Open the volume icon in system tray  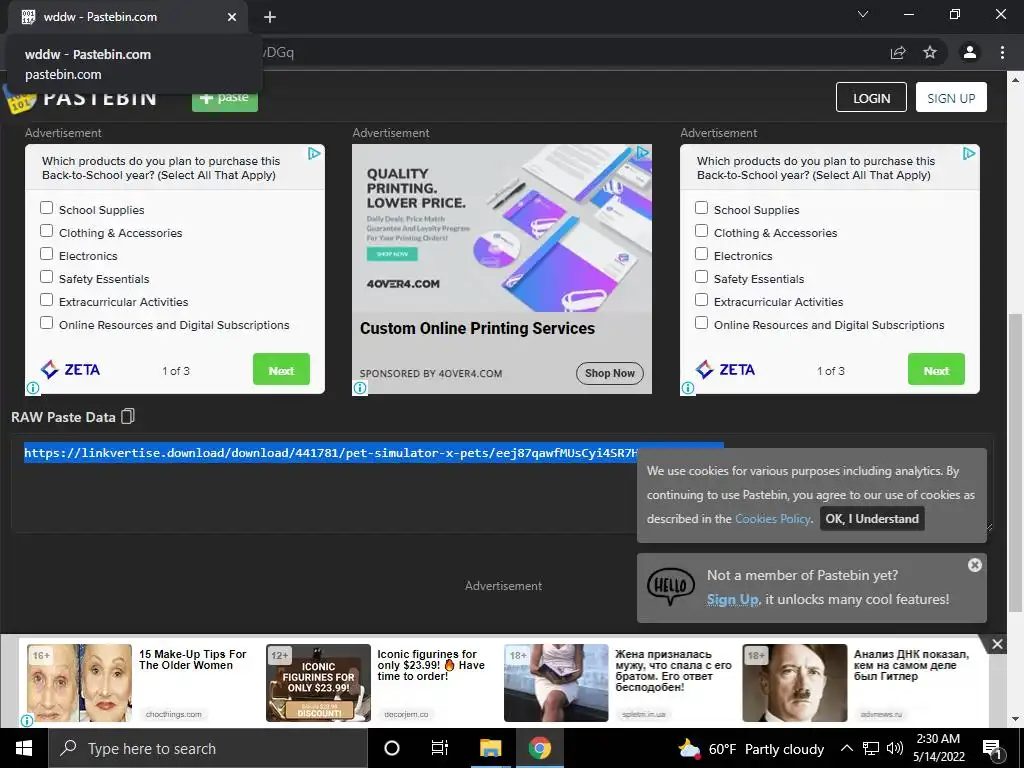895,748
